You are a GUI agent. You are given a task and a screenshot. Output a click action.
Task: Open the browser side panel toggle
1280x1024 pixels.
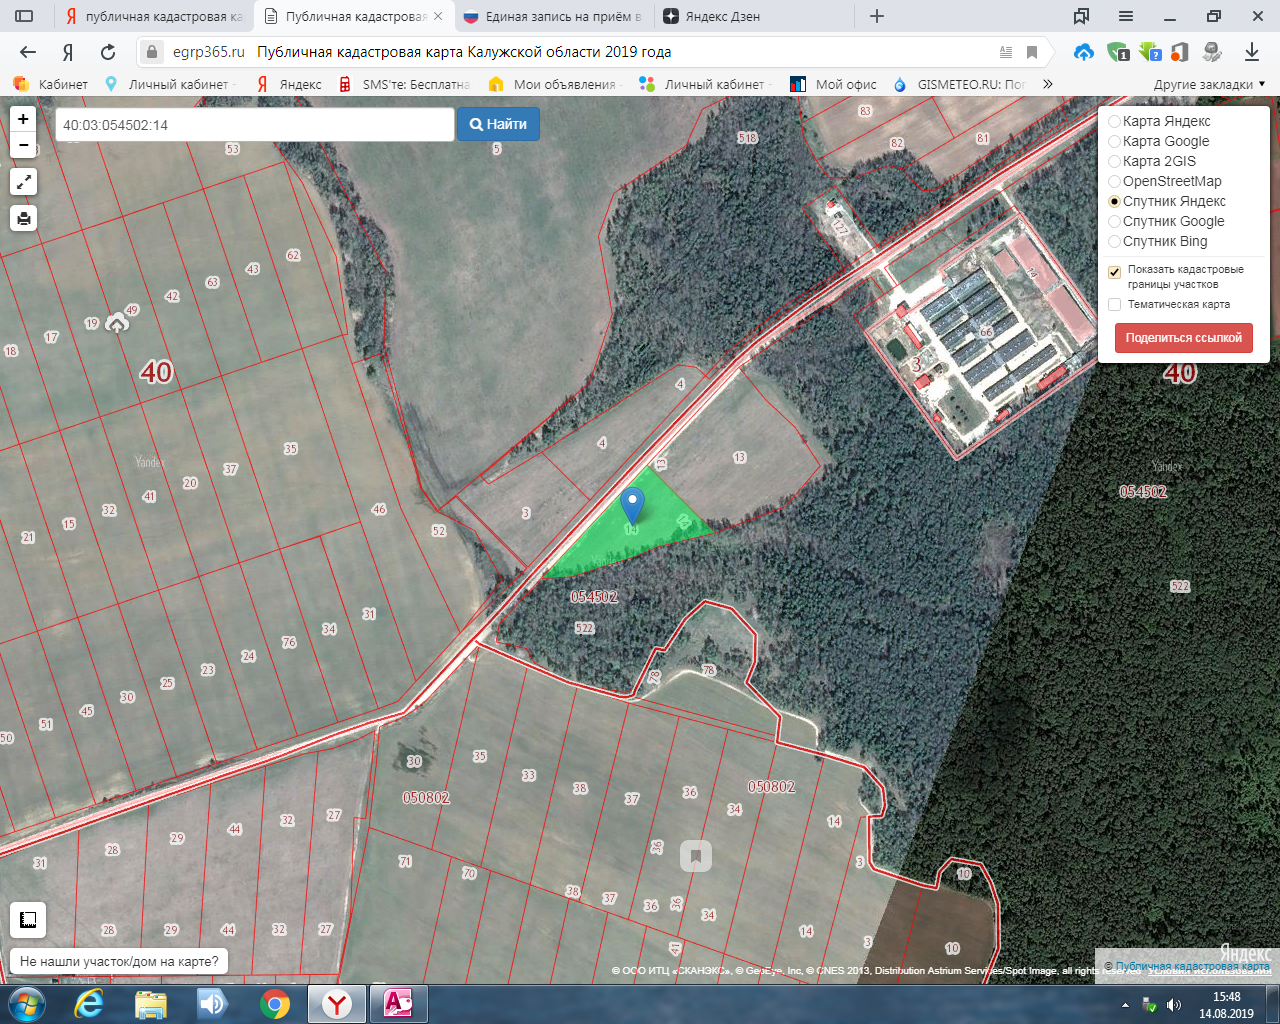pyautogui.click(x=24, y=16)
